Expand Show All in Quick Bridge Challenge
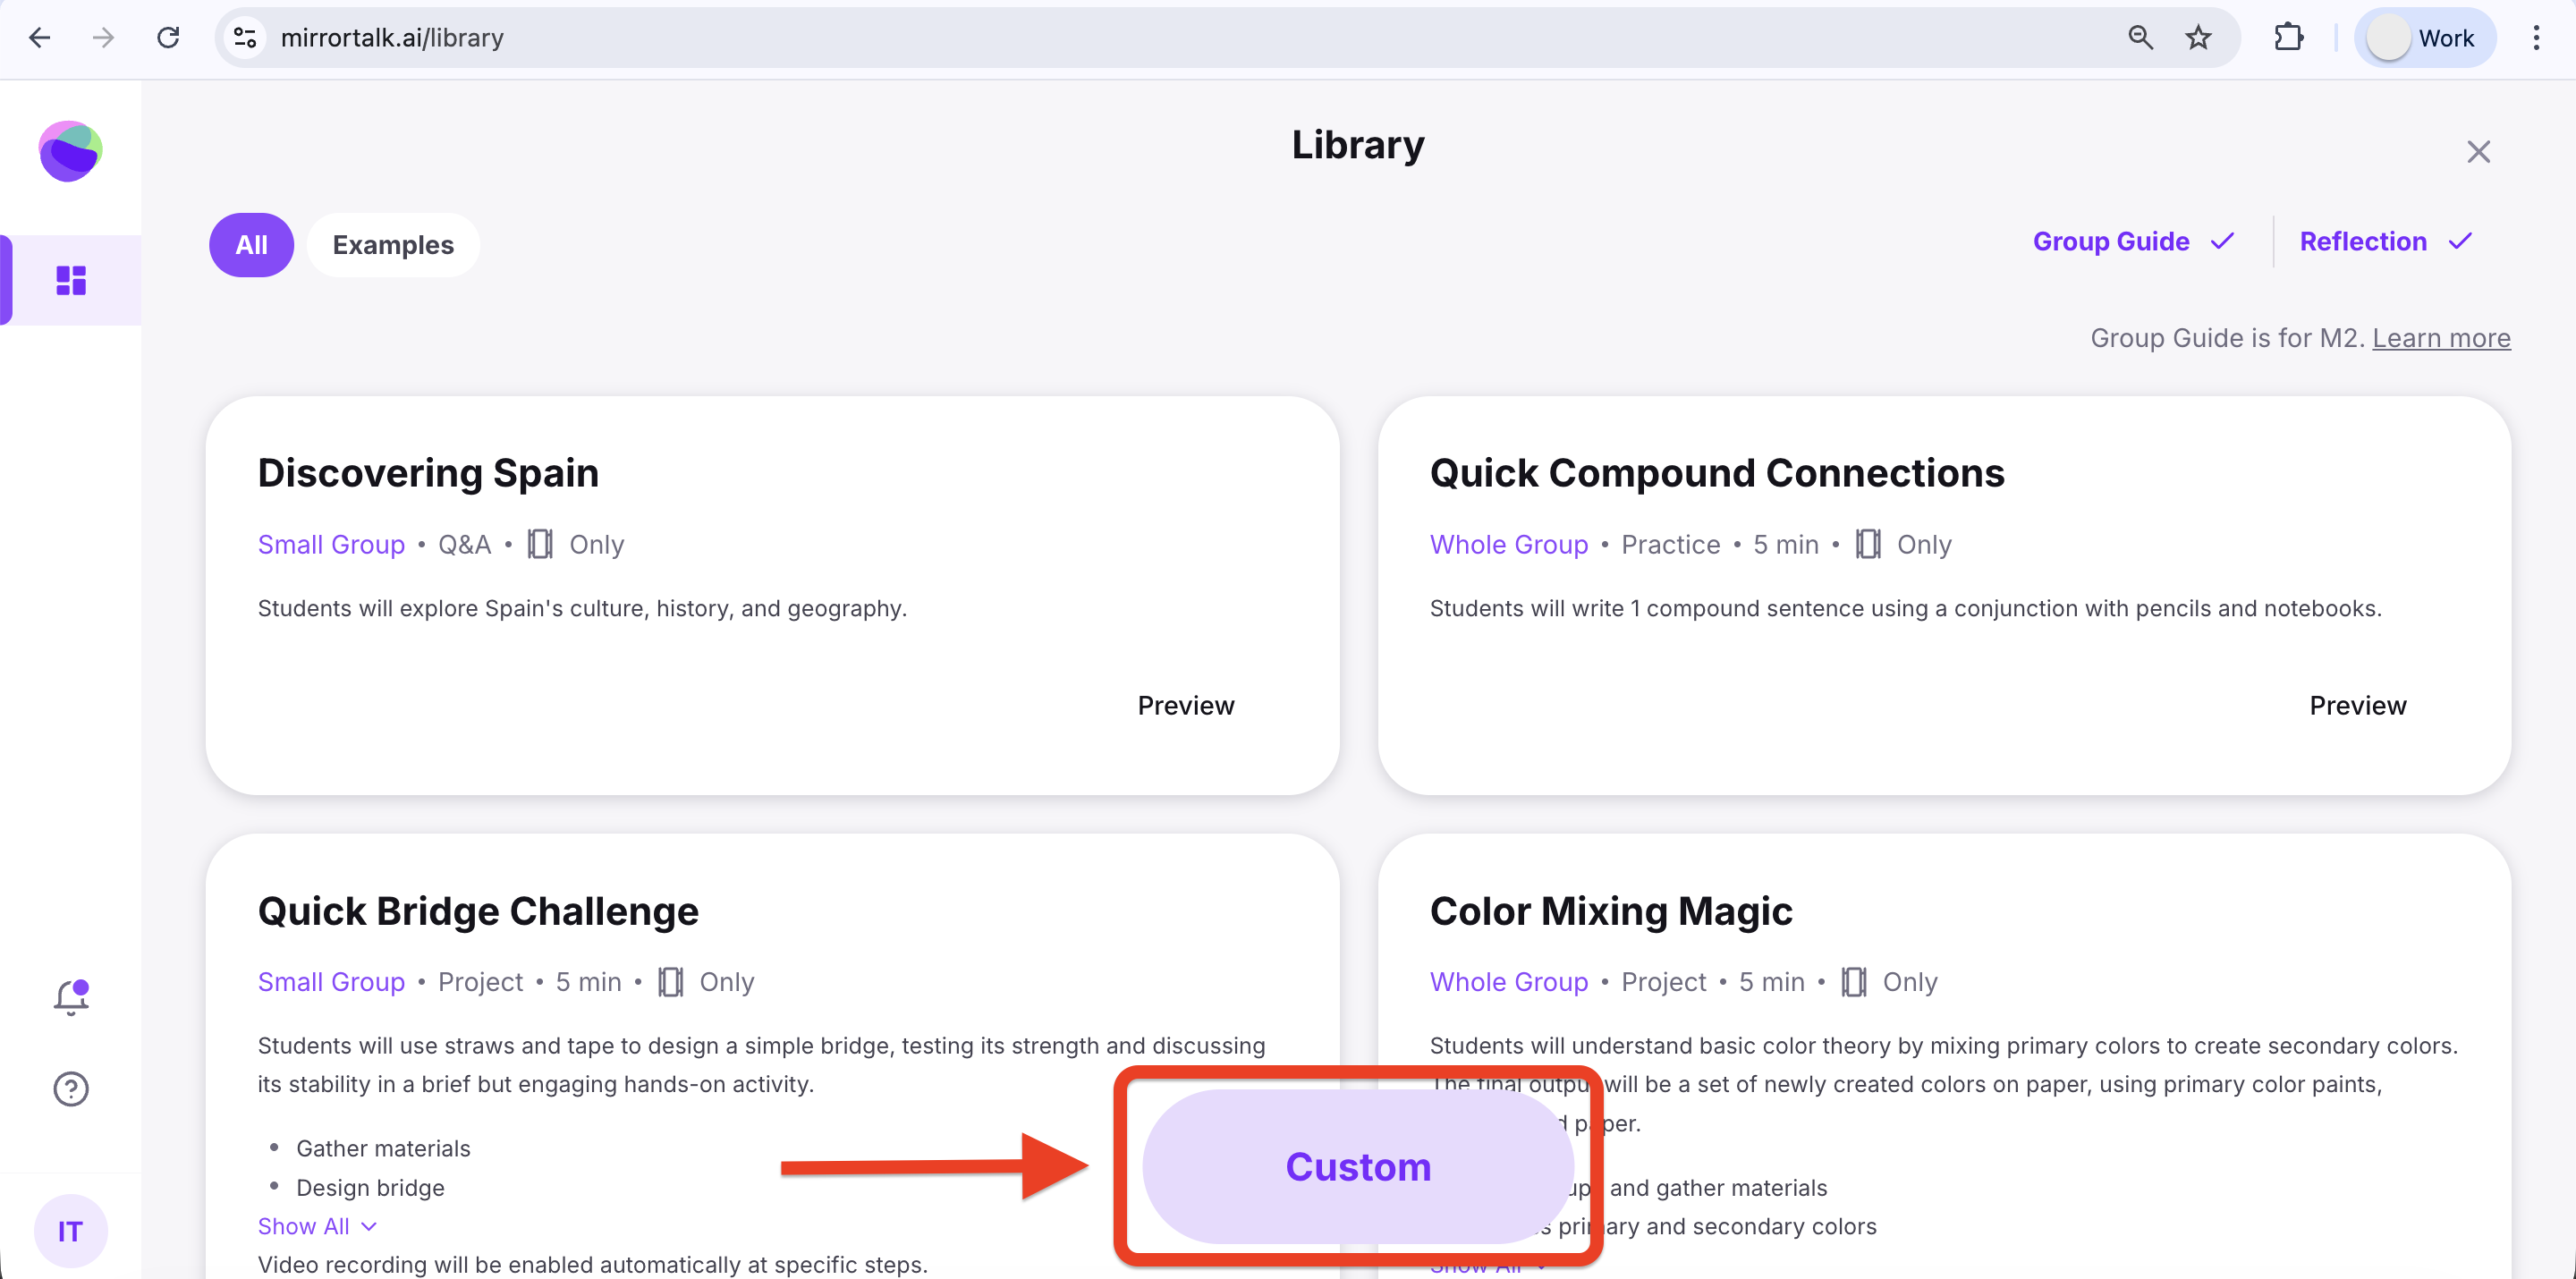 [x=316, y=1226]
